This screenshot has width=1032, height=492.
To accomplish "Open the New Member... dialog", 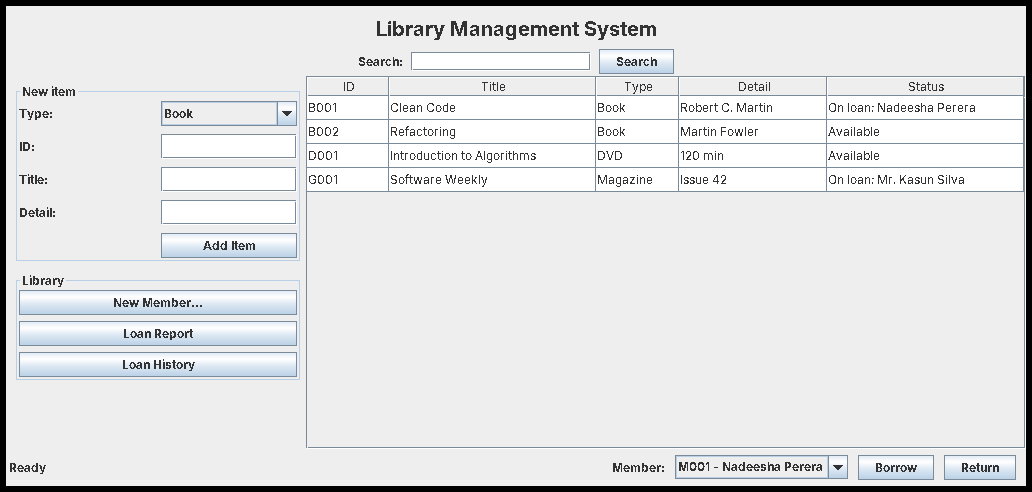I will pyautogui.click(x=158, y=303).
